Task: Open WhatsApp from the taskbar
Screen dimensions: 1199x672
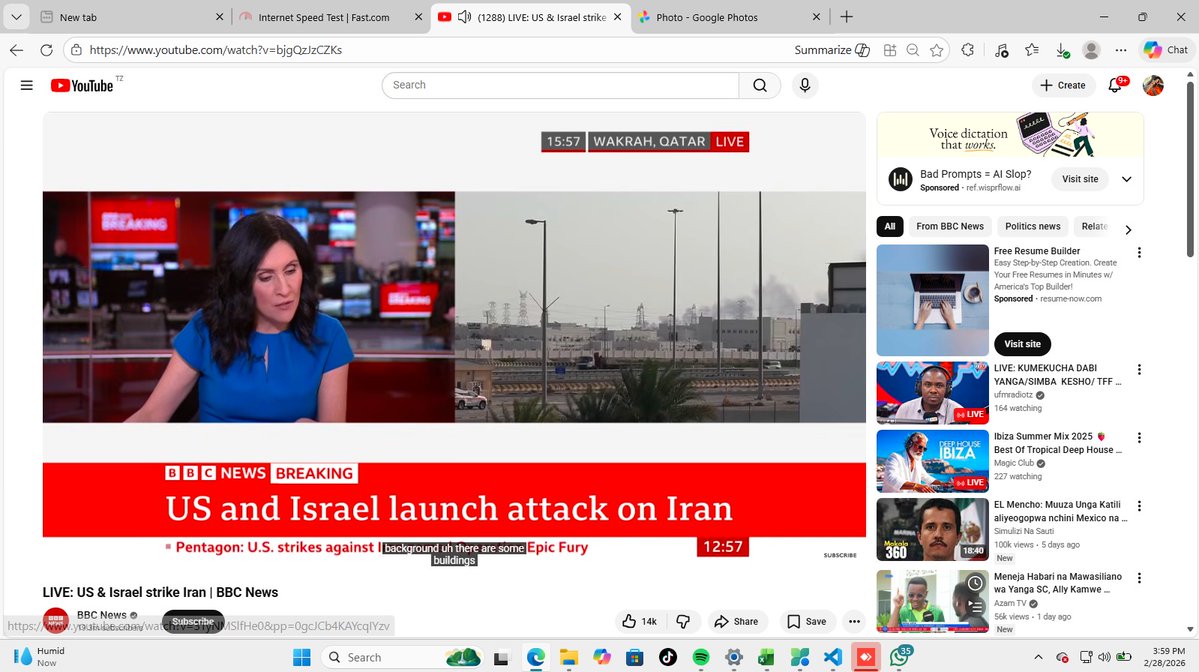Action: [x=900, y=657]
